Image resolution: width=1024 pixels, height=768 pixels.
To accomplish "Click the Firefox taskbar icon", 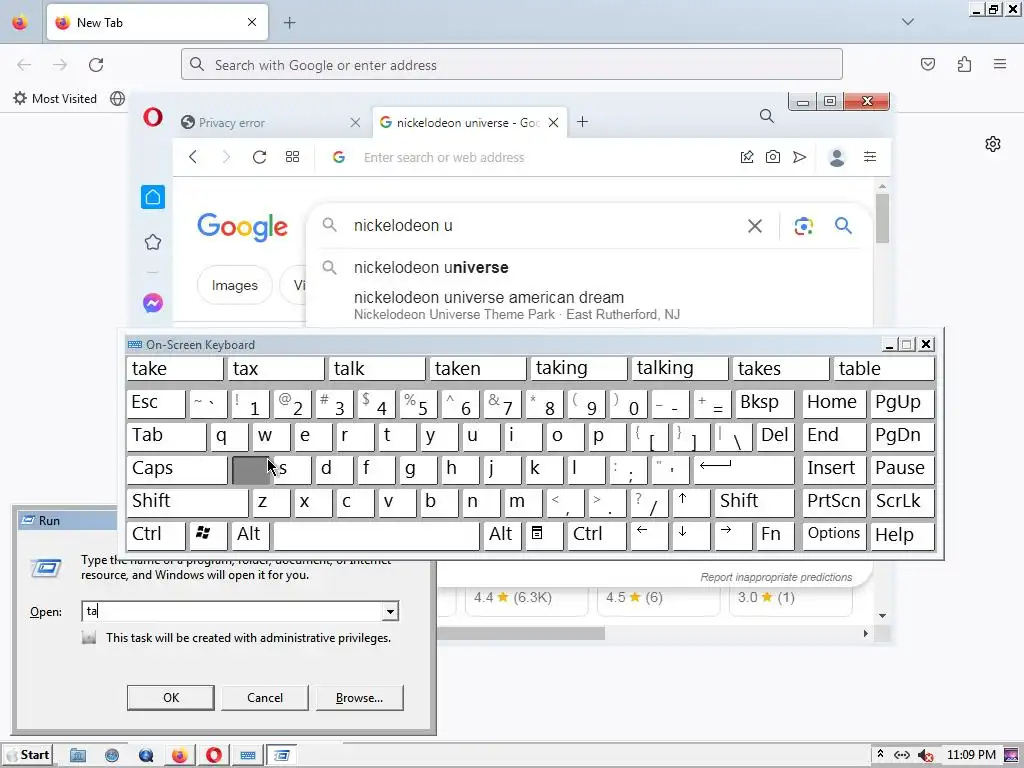I will point(180,756).
